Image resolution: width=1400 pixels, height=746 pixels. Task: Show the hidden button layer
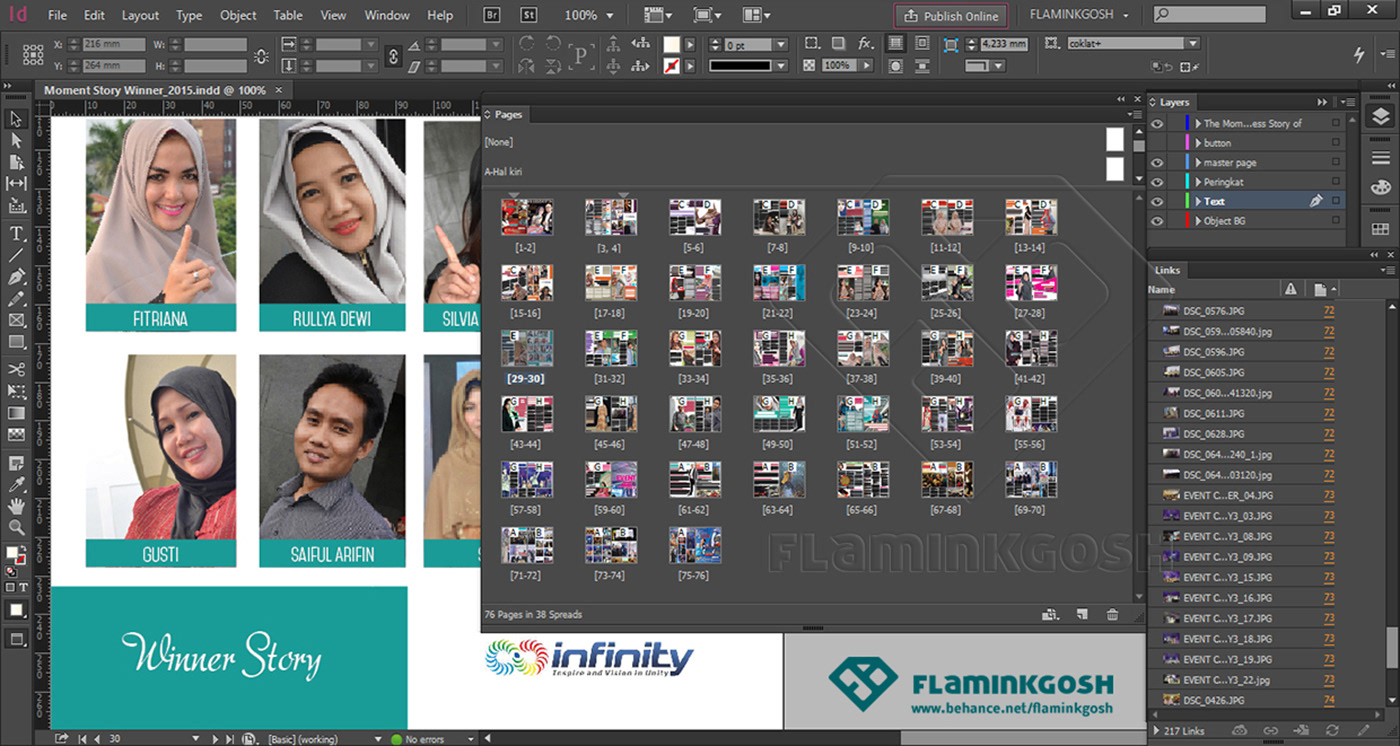tap(1157, 143)
